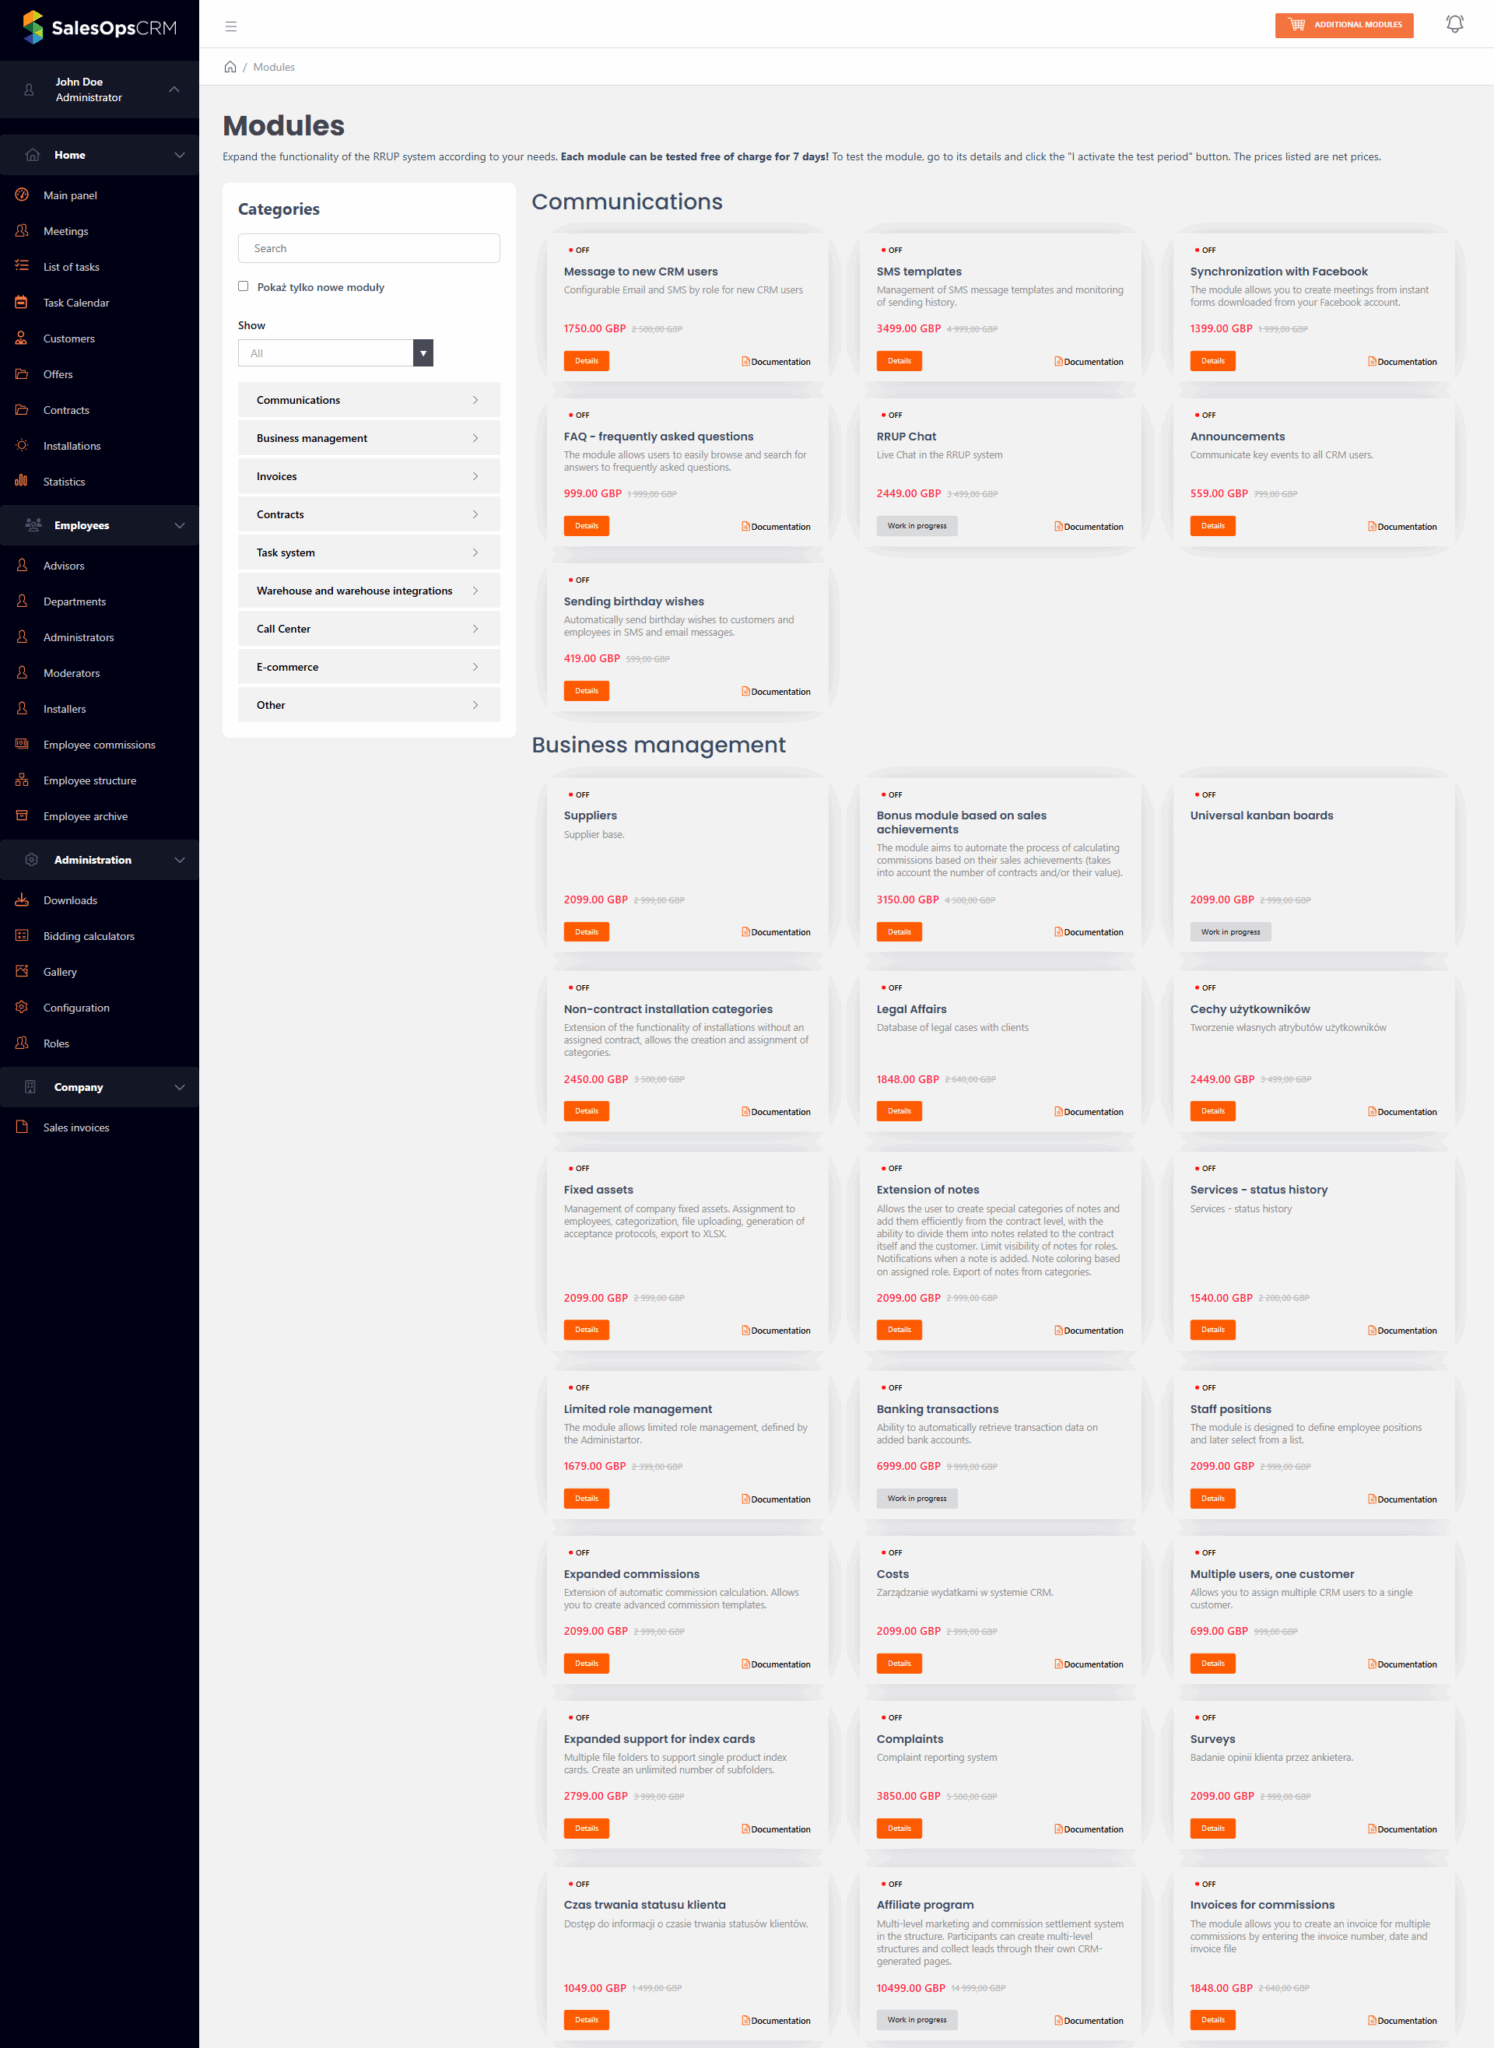Click the notification bell icon
The image size is (1494, 2048).
click(1454, 24)
